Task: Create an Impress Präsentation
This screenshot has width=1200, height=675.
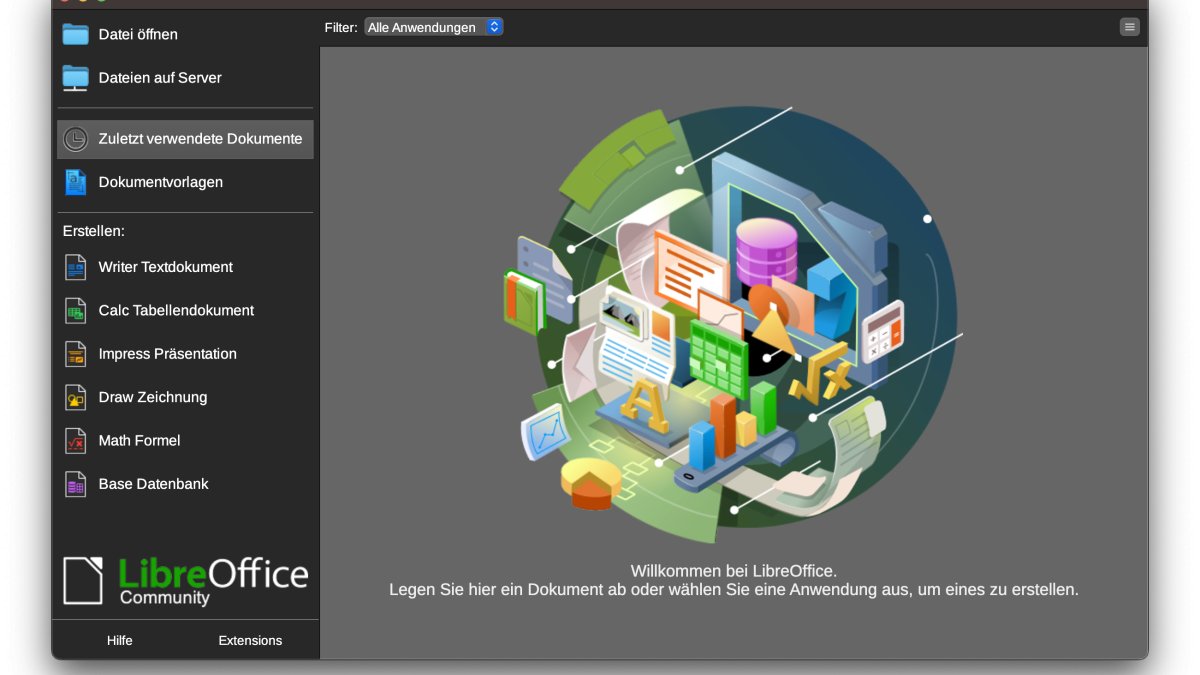Action: point(185,354)
